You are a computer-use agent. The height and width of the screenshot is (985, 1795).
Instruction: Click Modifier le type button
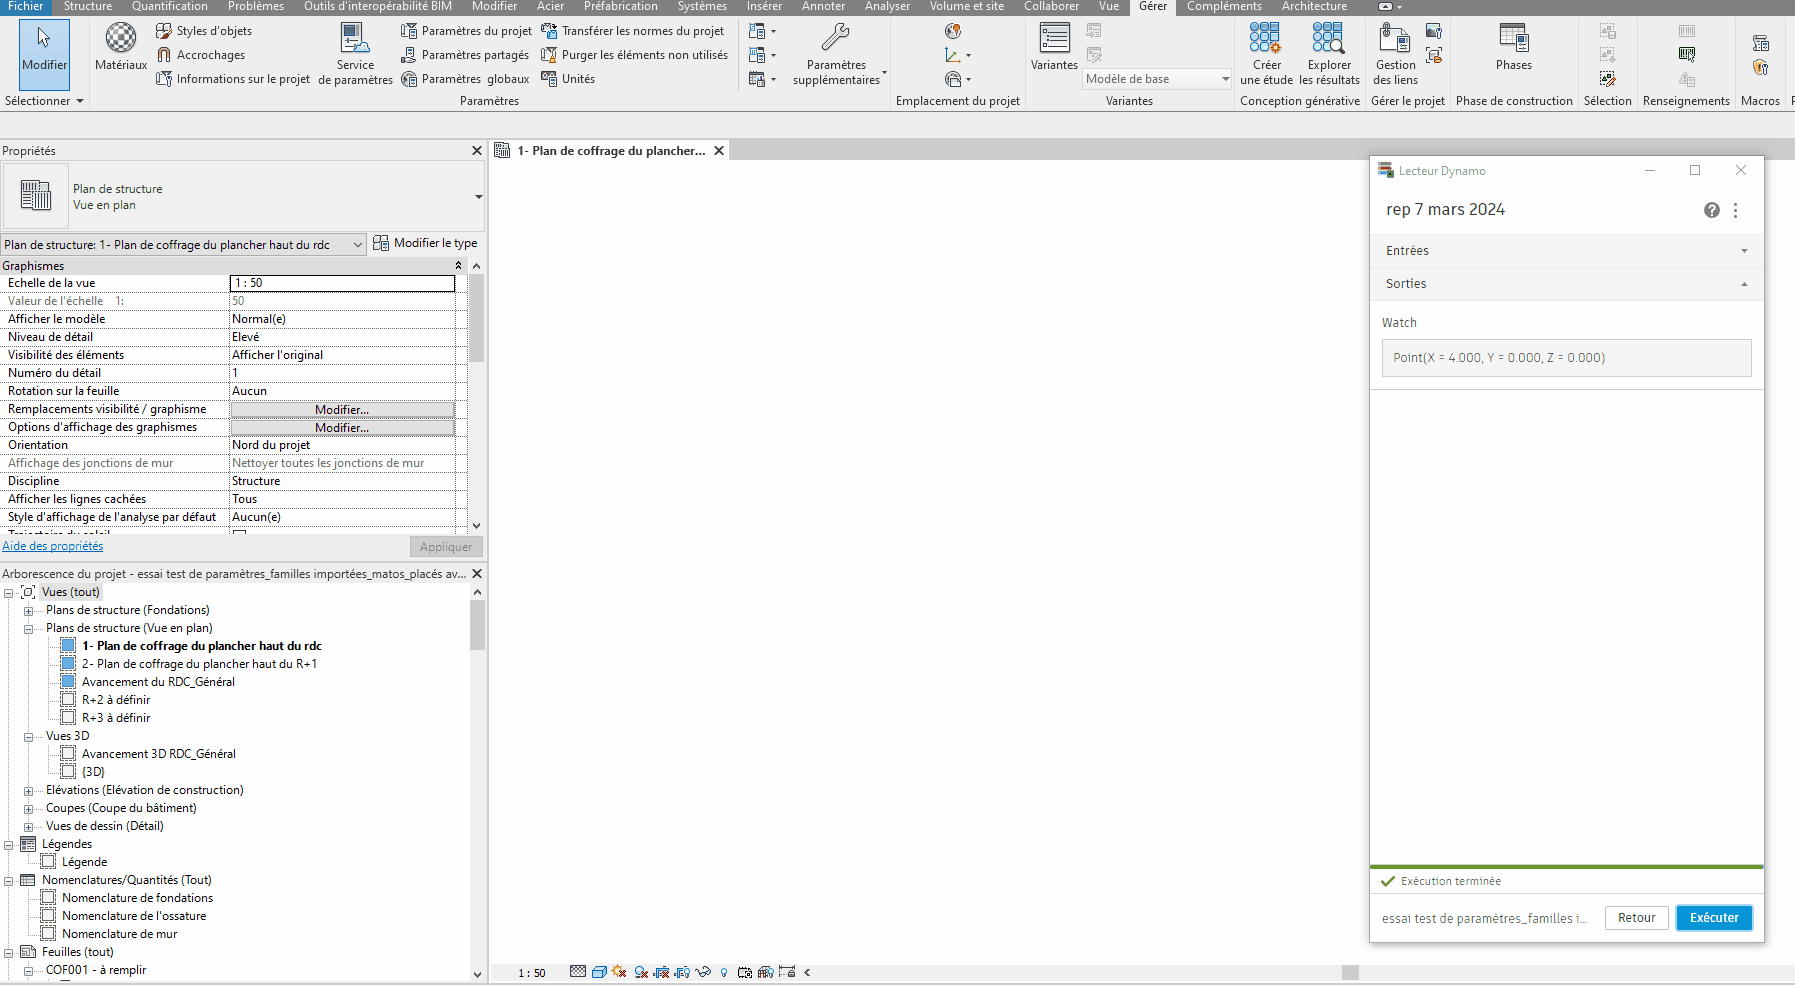point(425,243)
